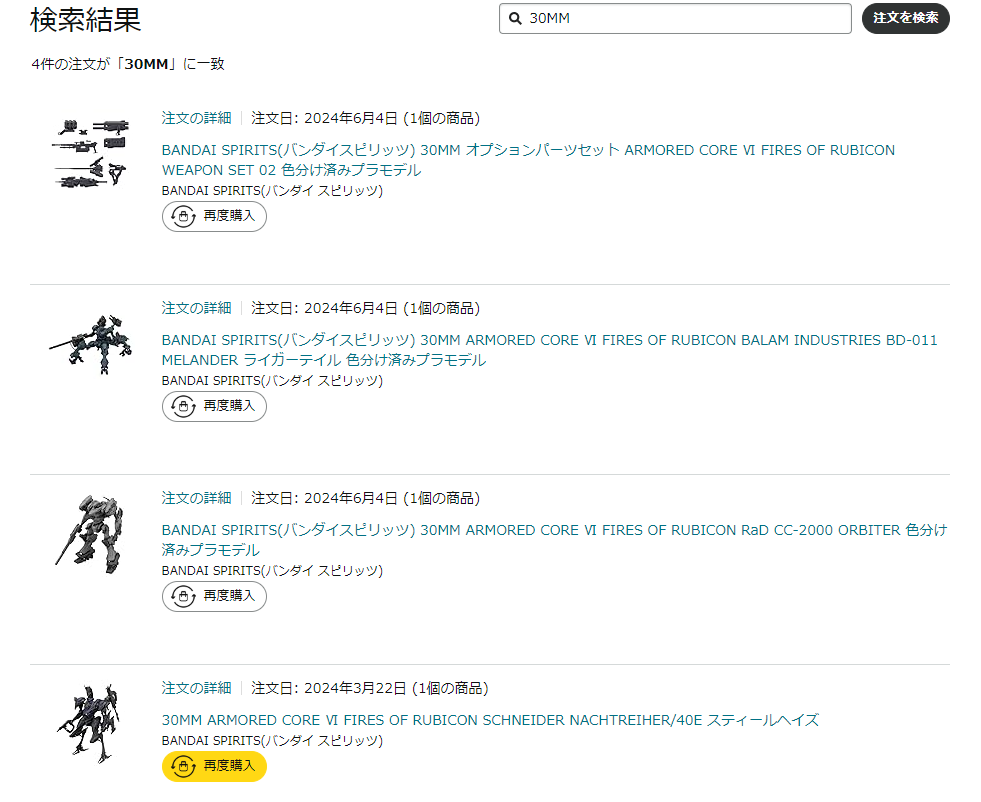Viewport: 981px width, 802px height.
Task: Click order date text 2024年3月22日
Action: [355, 689]
